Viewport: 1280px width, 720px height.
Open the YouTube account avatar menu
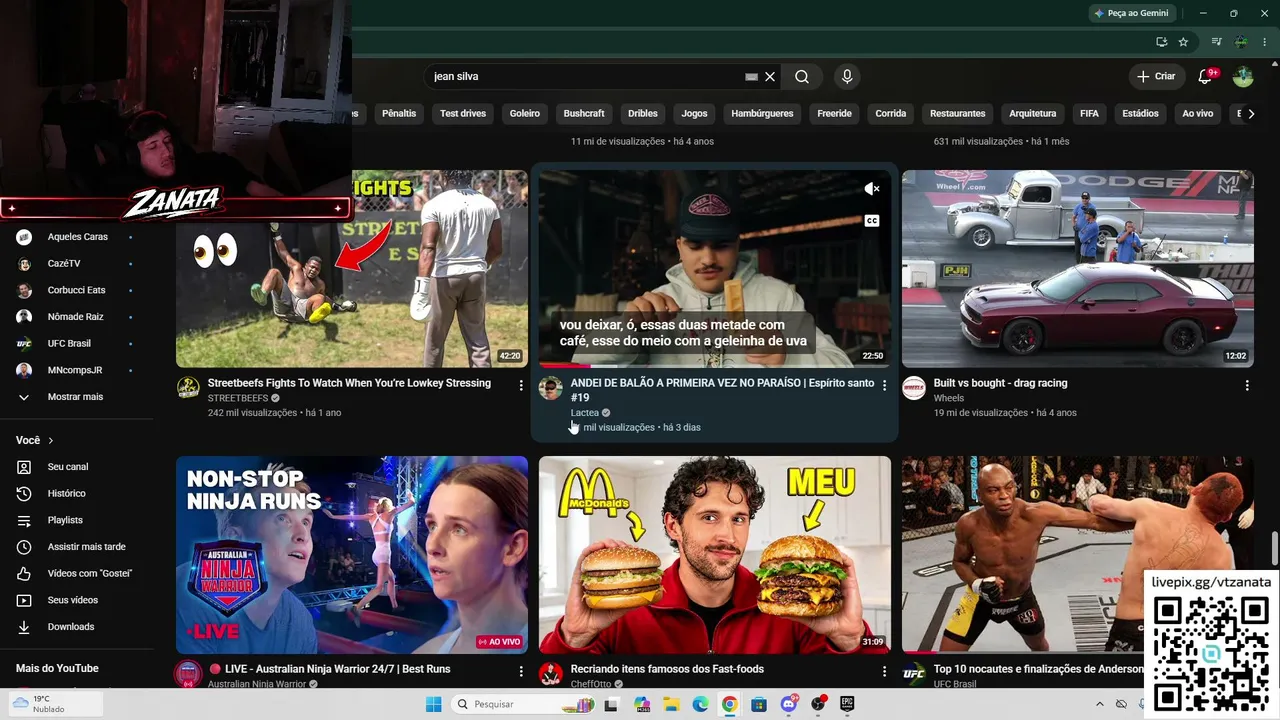[x=1243, y=77]
